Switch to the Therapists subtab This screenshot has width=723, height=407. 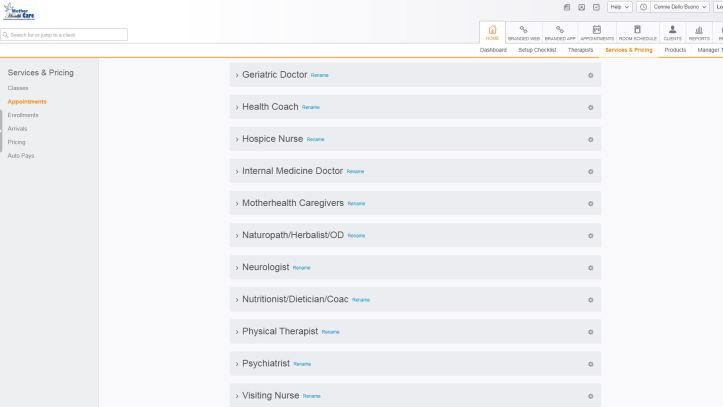(x=580, y=50)
